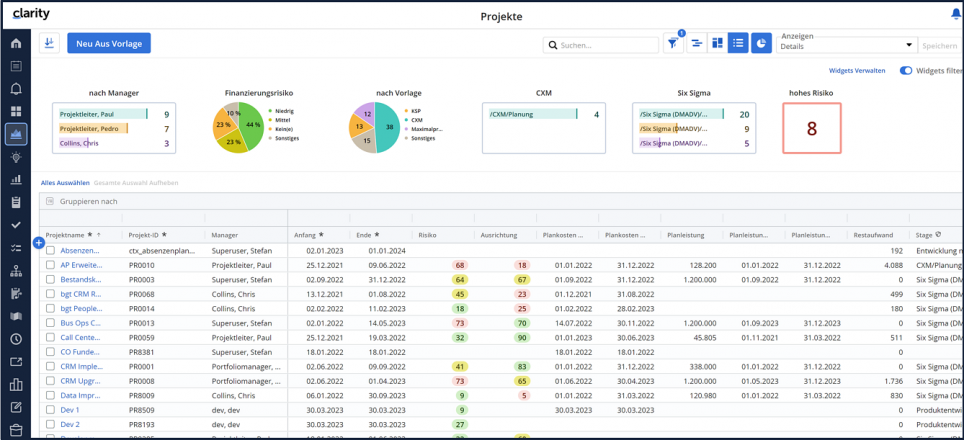Image resolution: width=964 pixels, height=440 pixels.
Task: Open the clipboard sidebar icon
Action: (16, 202)
